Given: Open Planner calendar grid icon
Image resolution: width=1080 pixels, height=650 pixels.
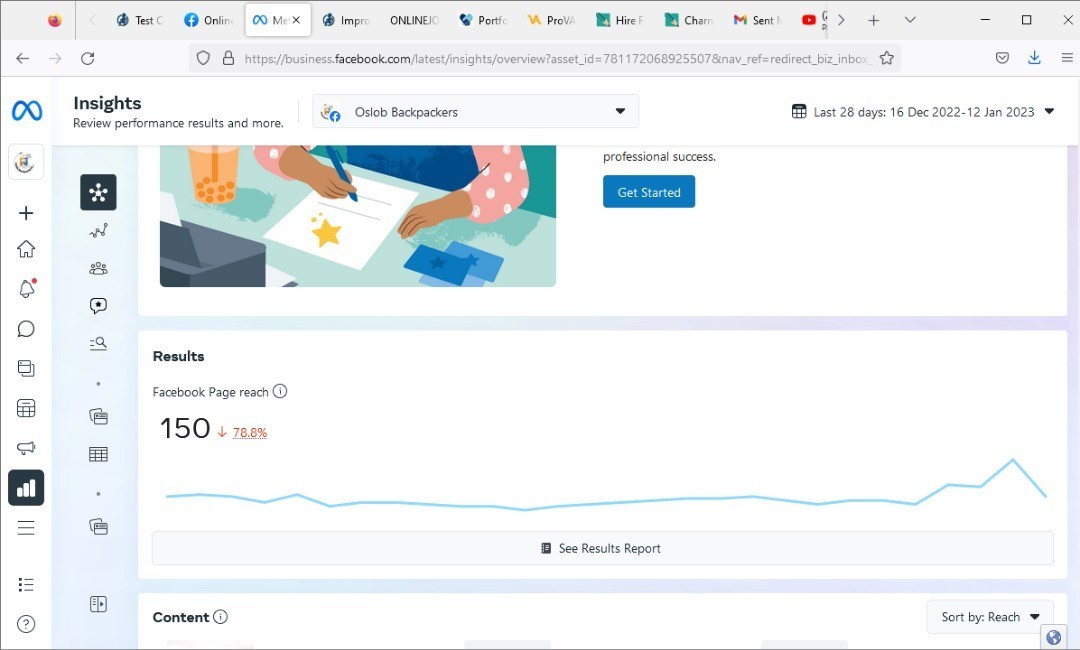Looking at the screenshot, I should (26, 408).
